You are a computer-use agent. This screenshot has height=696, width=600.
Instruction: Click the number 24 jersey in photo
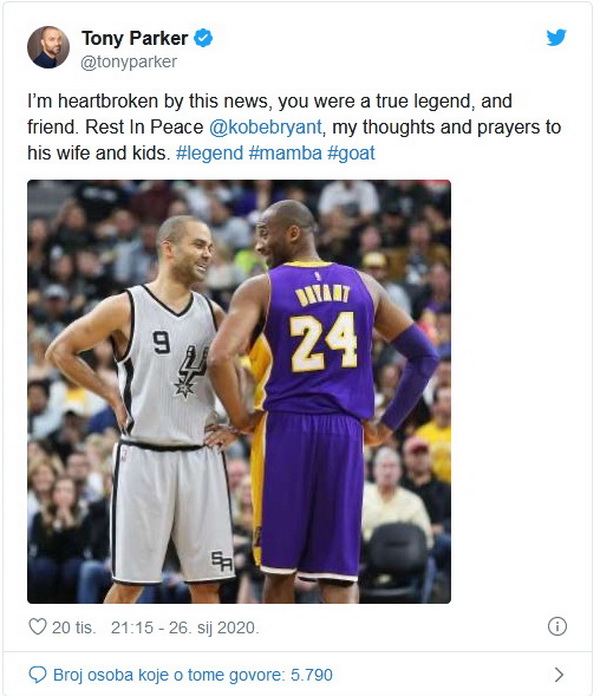[x=323, y=341]
